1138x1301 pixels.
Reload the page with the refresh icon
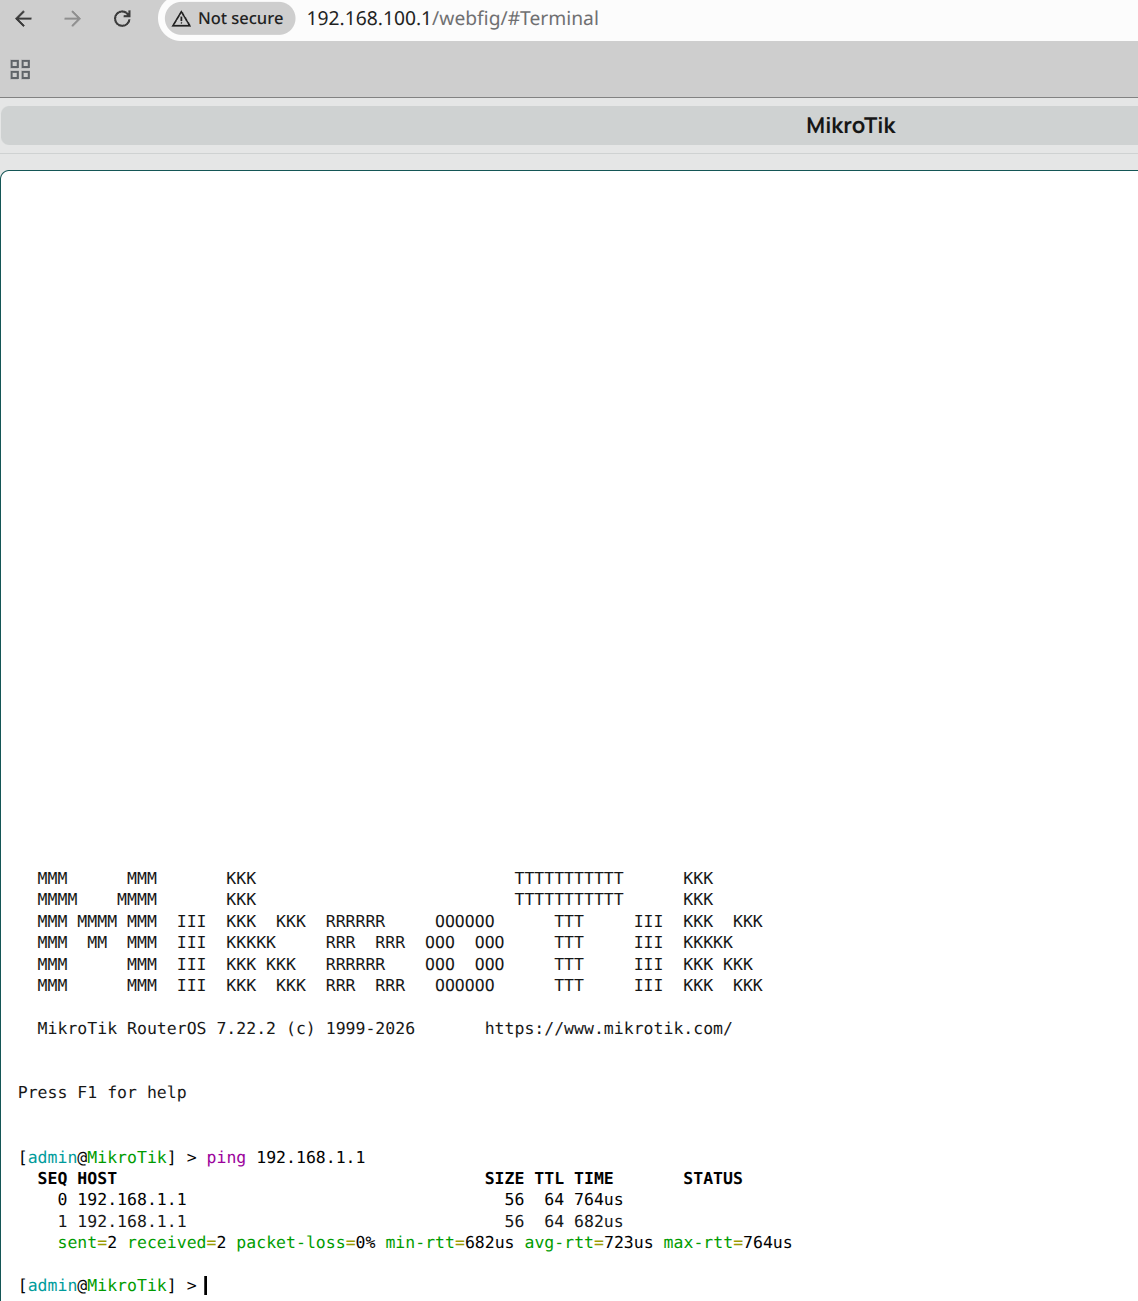[122, 18]
